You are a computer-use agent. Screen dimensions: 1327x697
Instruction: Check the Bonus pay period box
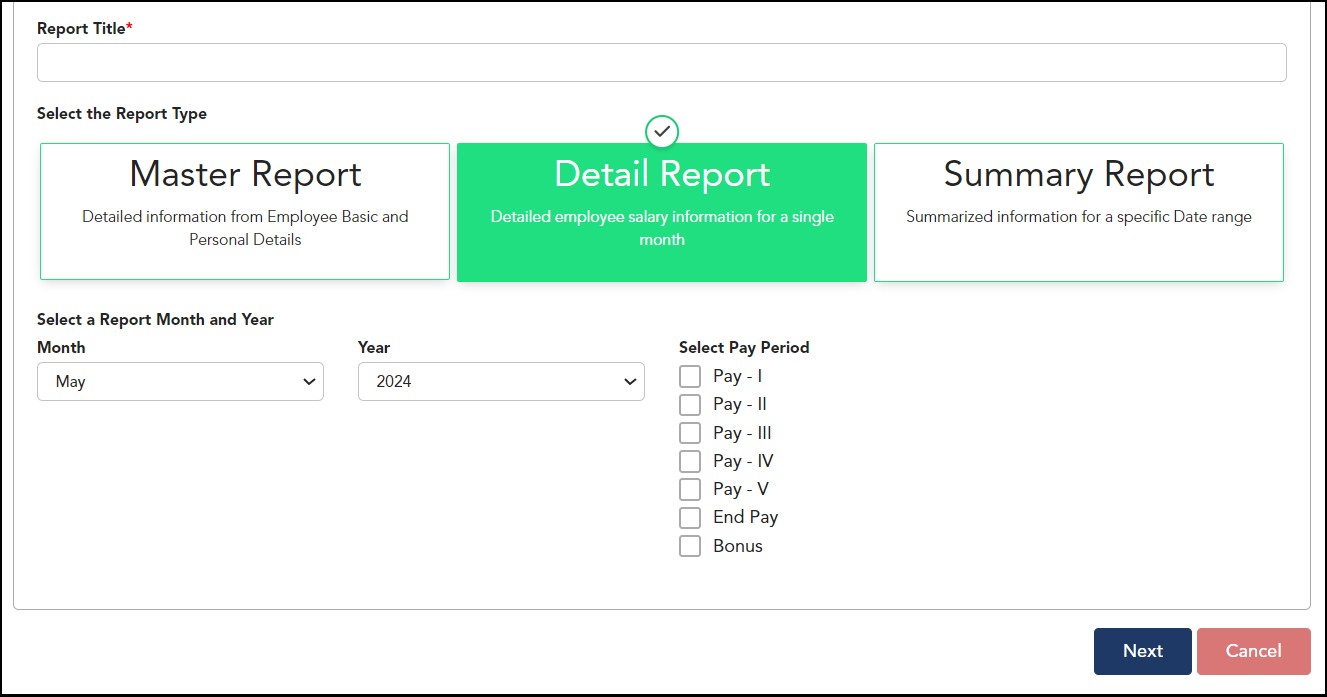coord(690,546)
